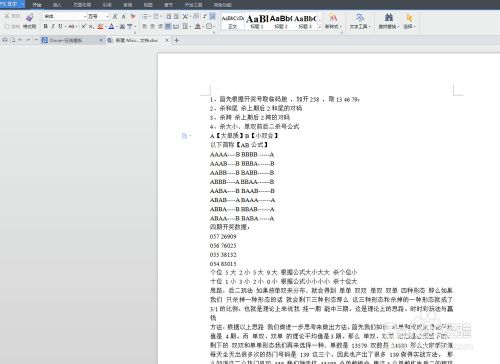Open the 特色功能 ribbon tab
The width and height of the screenshot is (500, 364).
click(x=222, y=5)
